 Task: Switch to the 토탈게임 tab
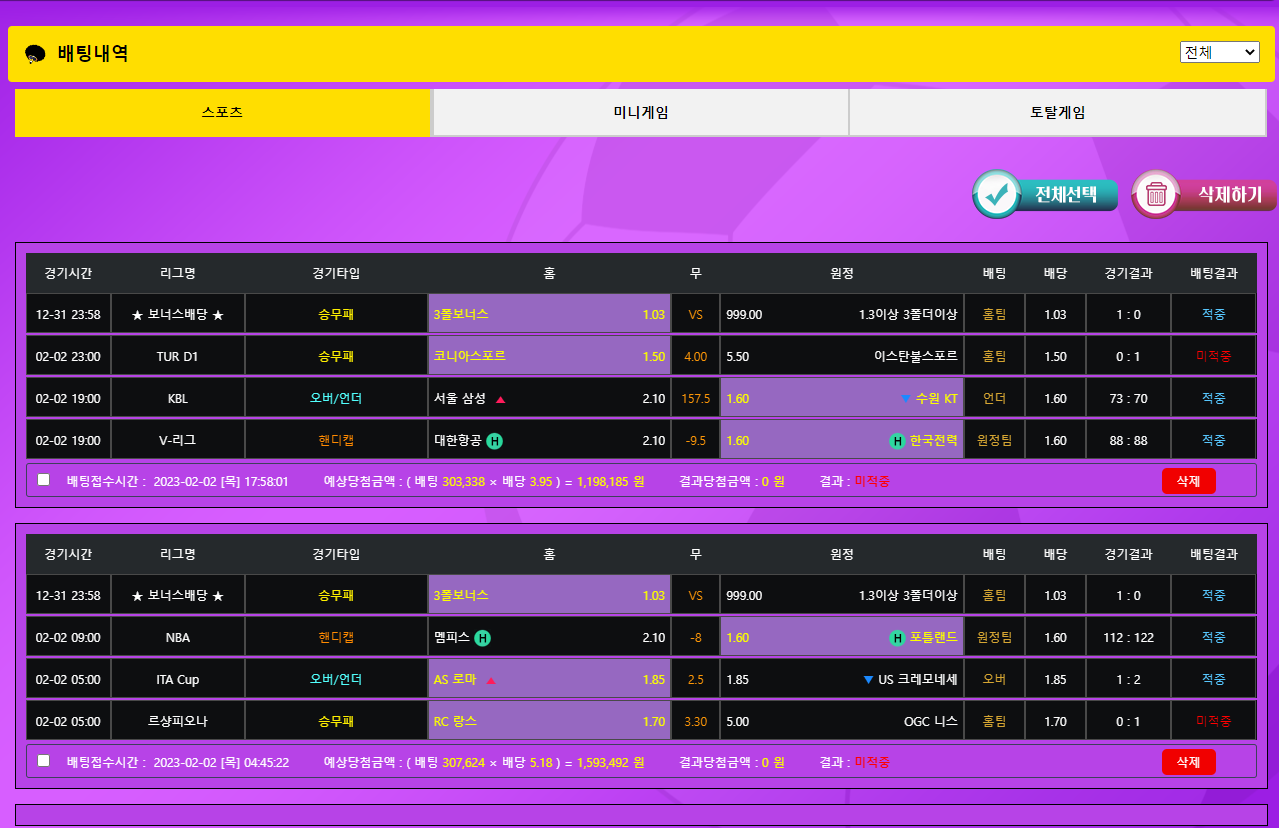(1057, 113)
